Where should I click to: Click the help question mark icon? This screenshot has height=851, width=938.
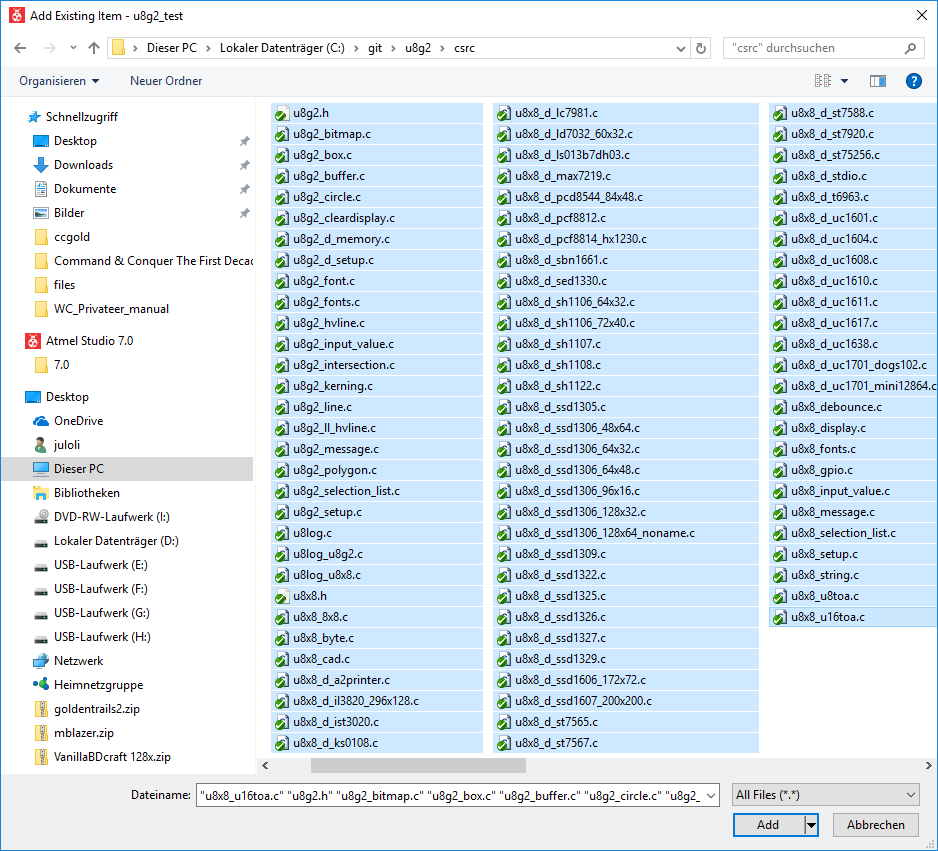(912, 81)
